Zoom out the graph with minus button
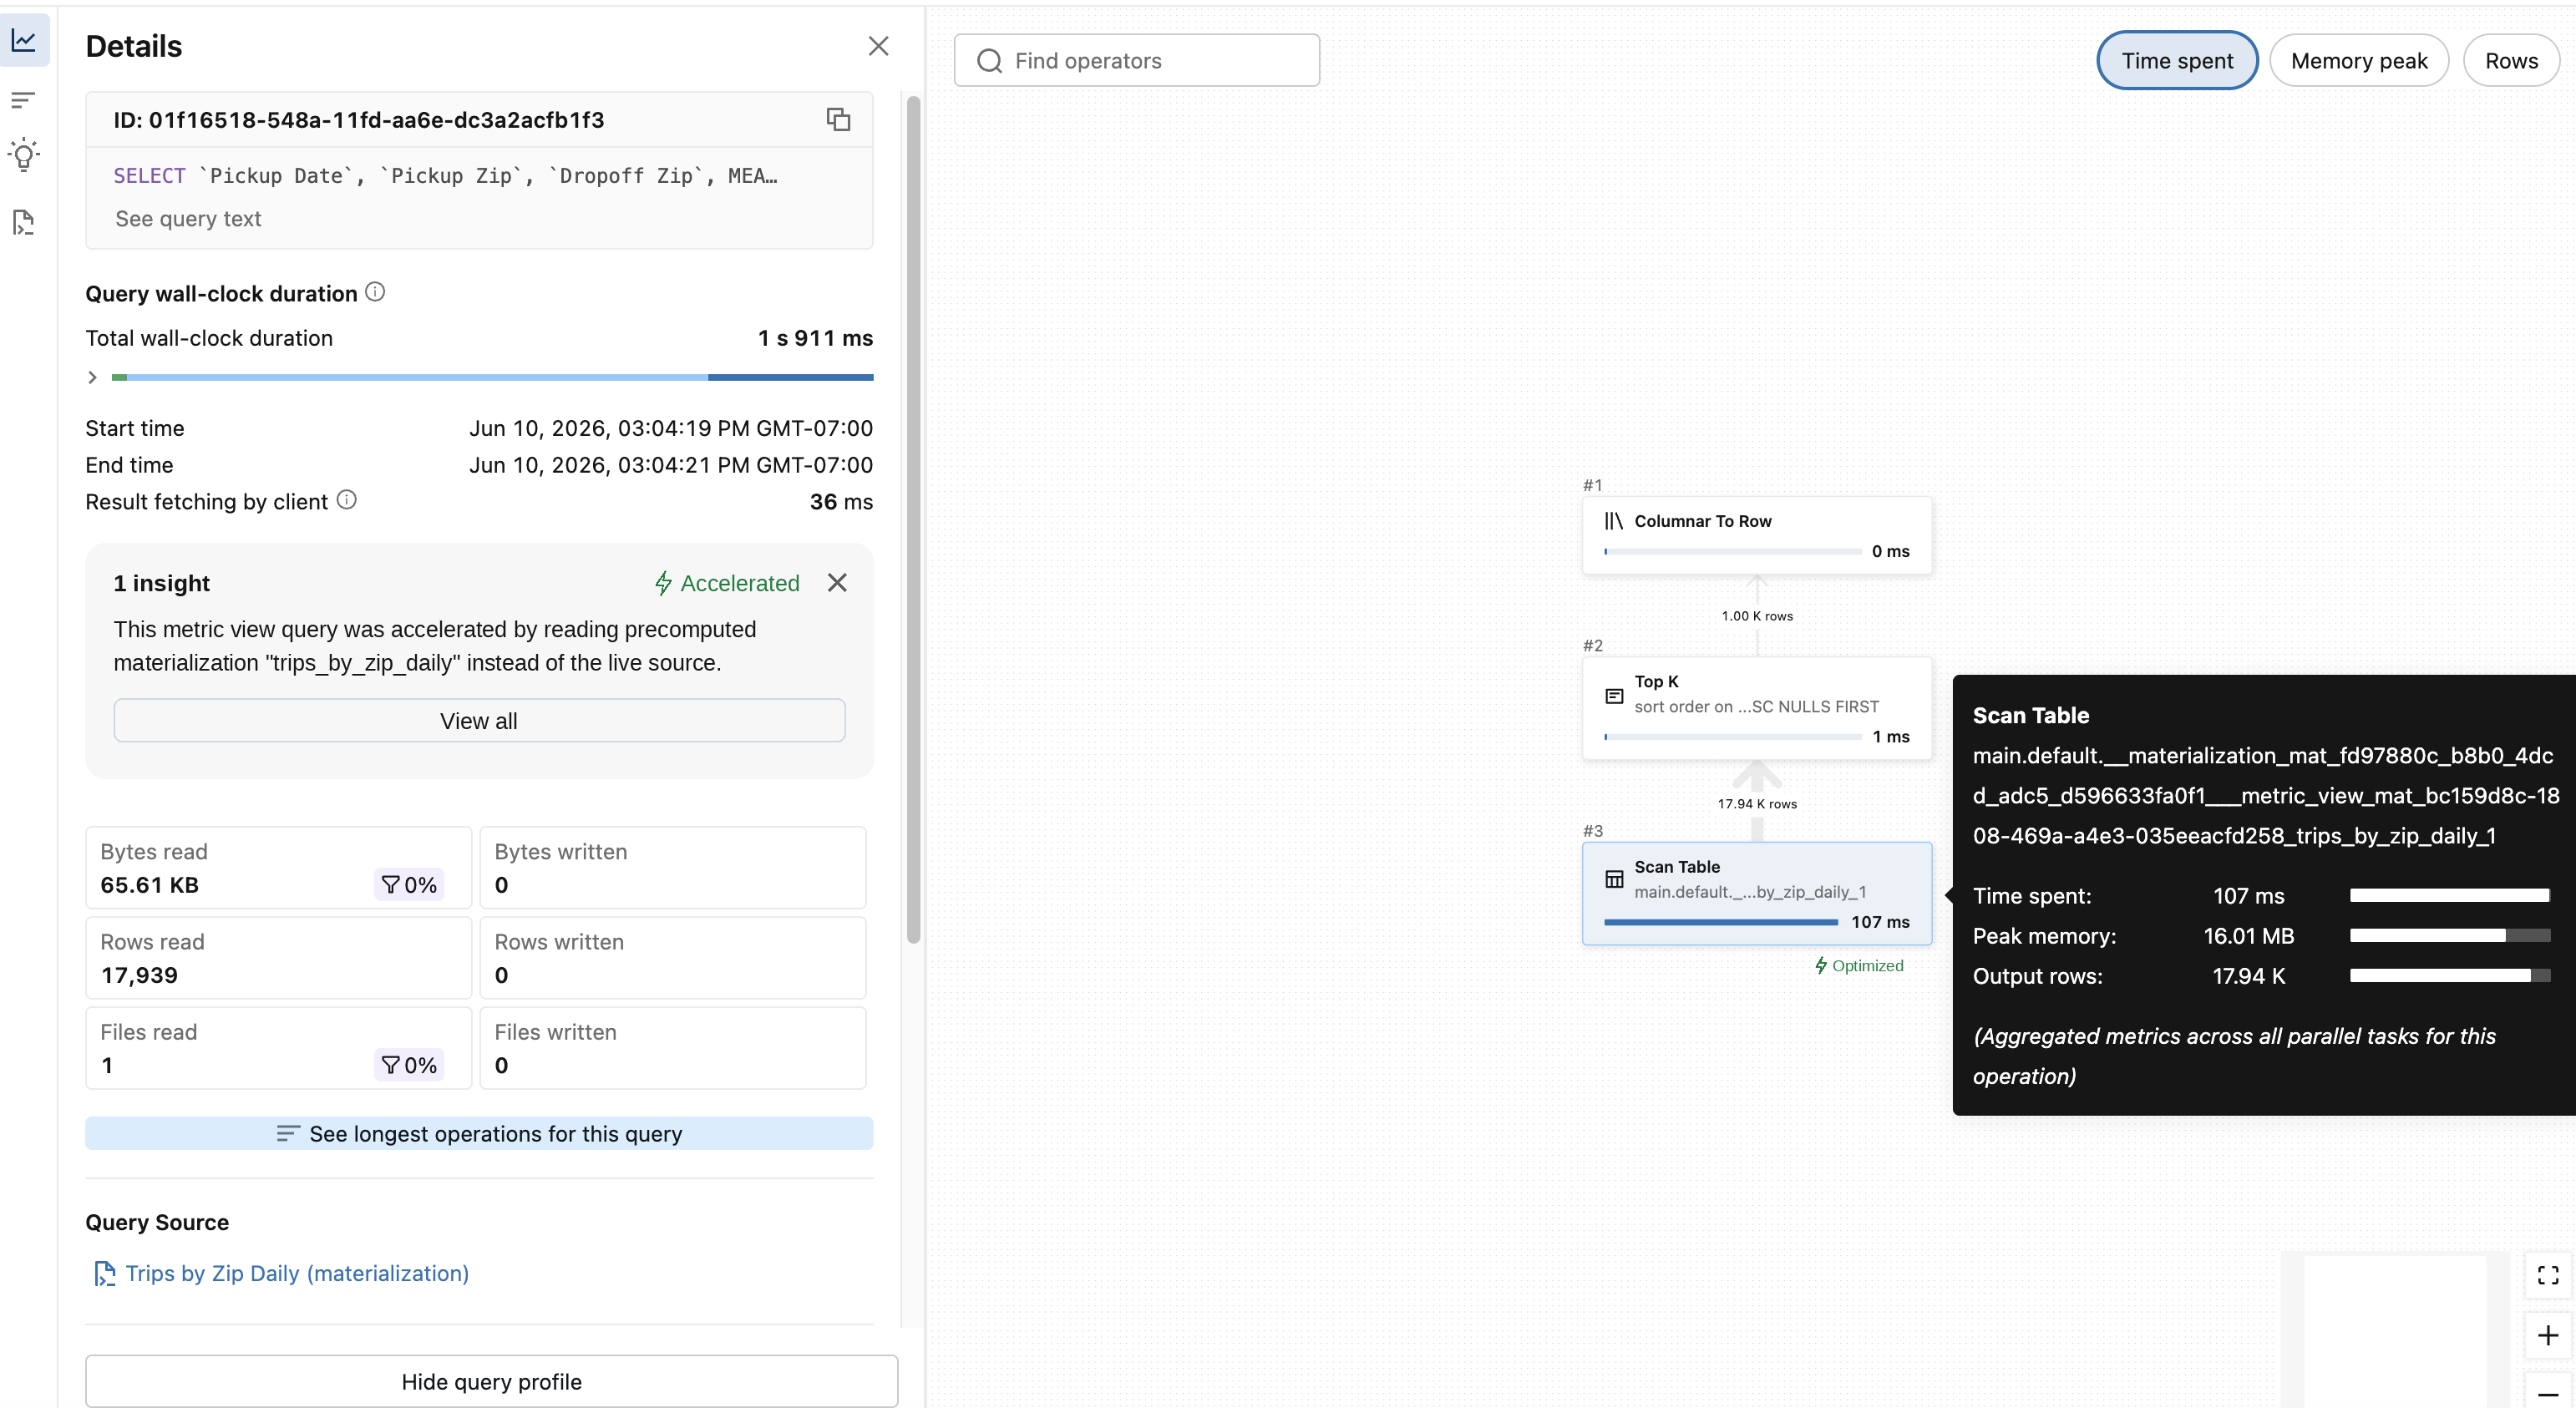This screenshot has width=2576, height=1408. point(2548,1392)
